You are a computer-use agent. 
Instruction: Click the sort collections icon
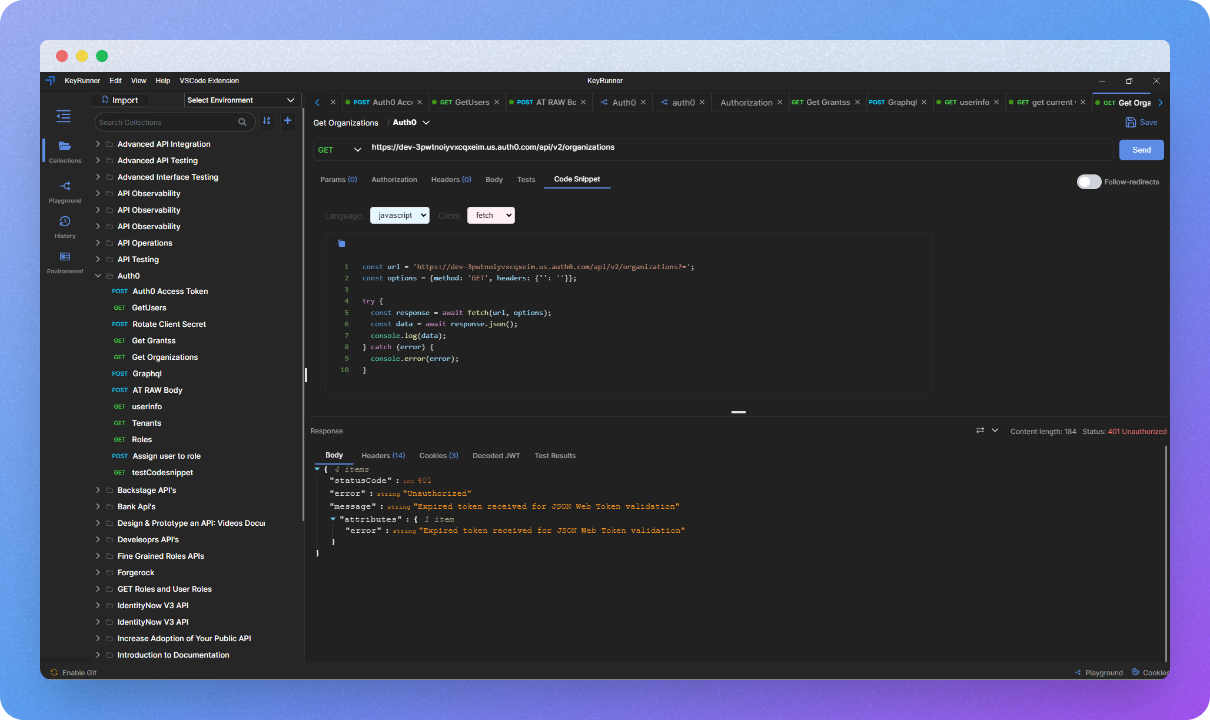[267, 121]
